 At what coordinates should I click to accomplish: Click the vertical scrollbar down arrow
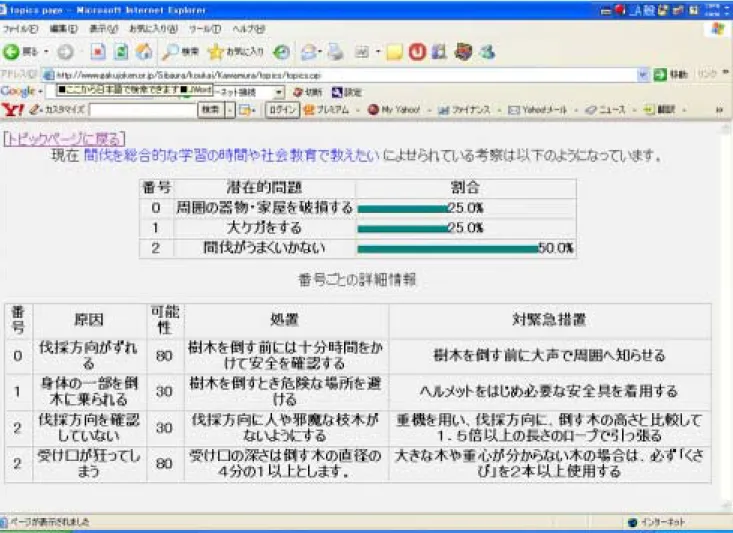tap(726, 505)
